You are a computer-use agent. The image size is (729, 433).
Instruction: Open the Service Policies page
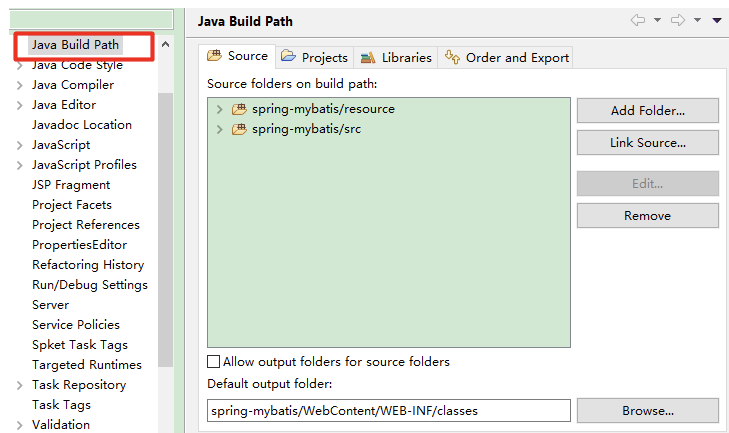point(76,325)
